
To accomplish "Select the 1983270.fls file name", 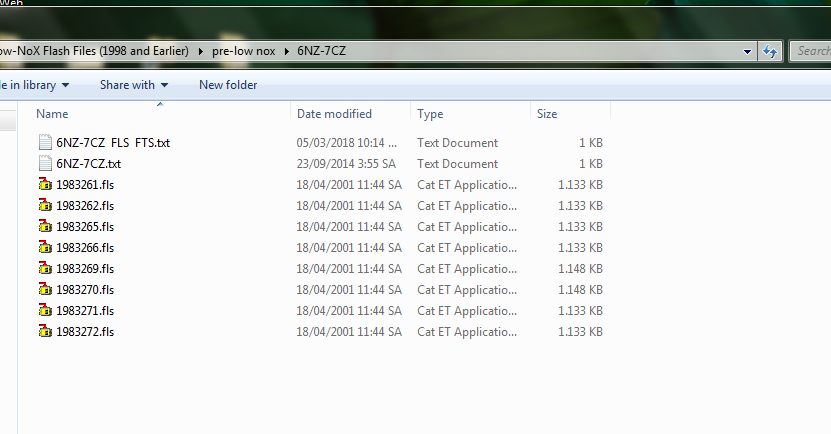I will 85,290.
